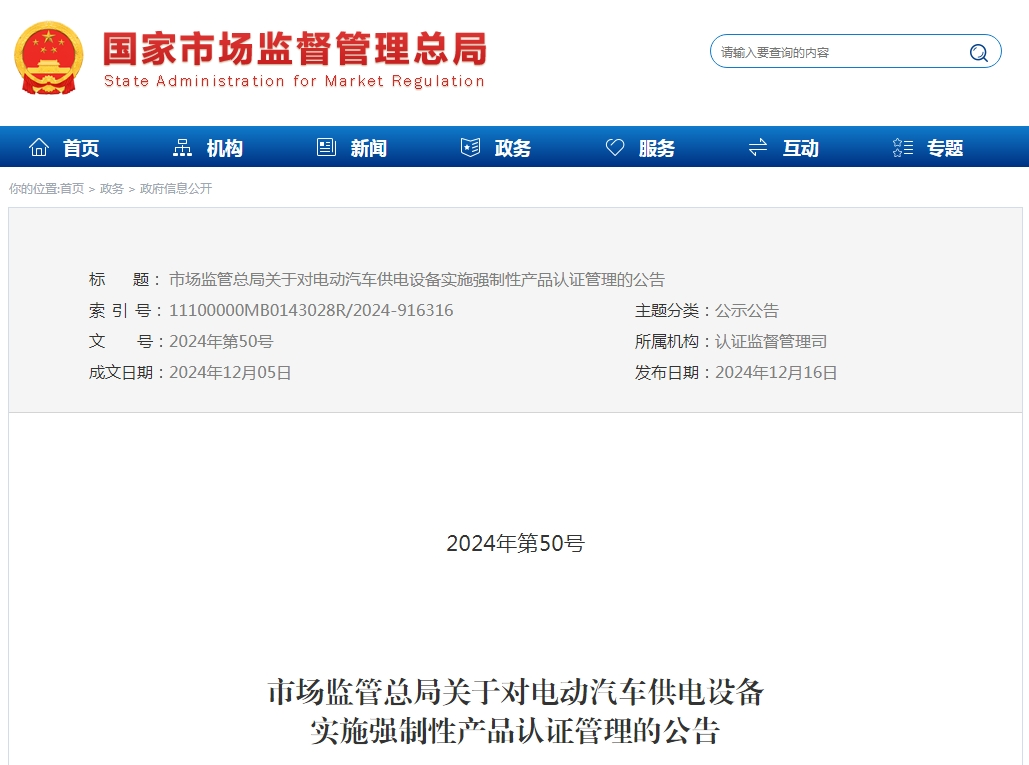Click the book icon next to 政务
The image size is (1029, 765).
[468, 147]
